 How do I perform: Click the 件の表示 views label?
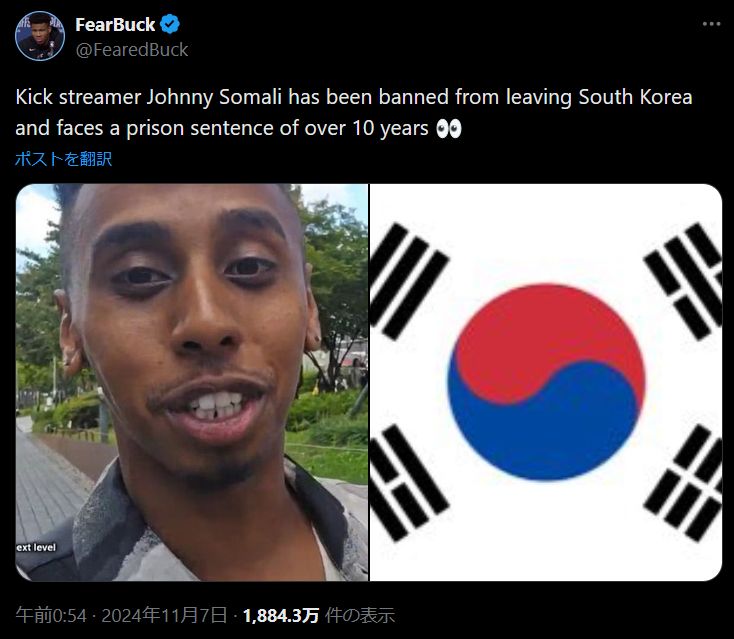(x=360, y=615)
